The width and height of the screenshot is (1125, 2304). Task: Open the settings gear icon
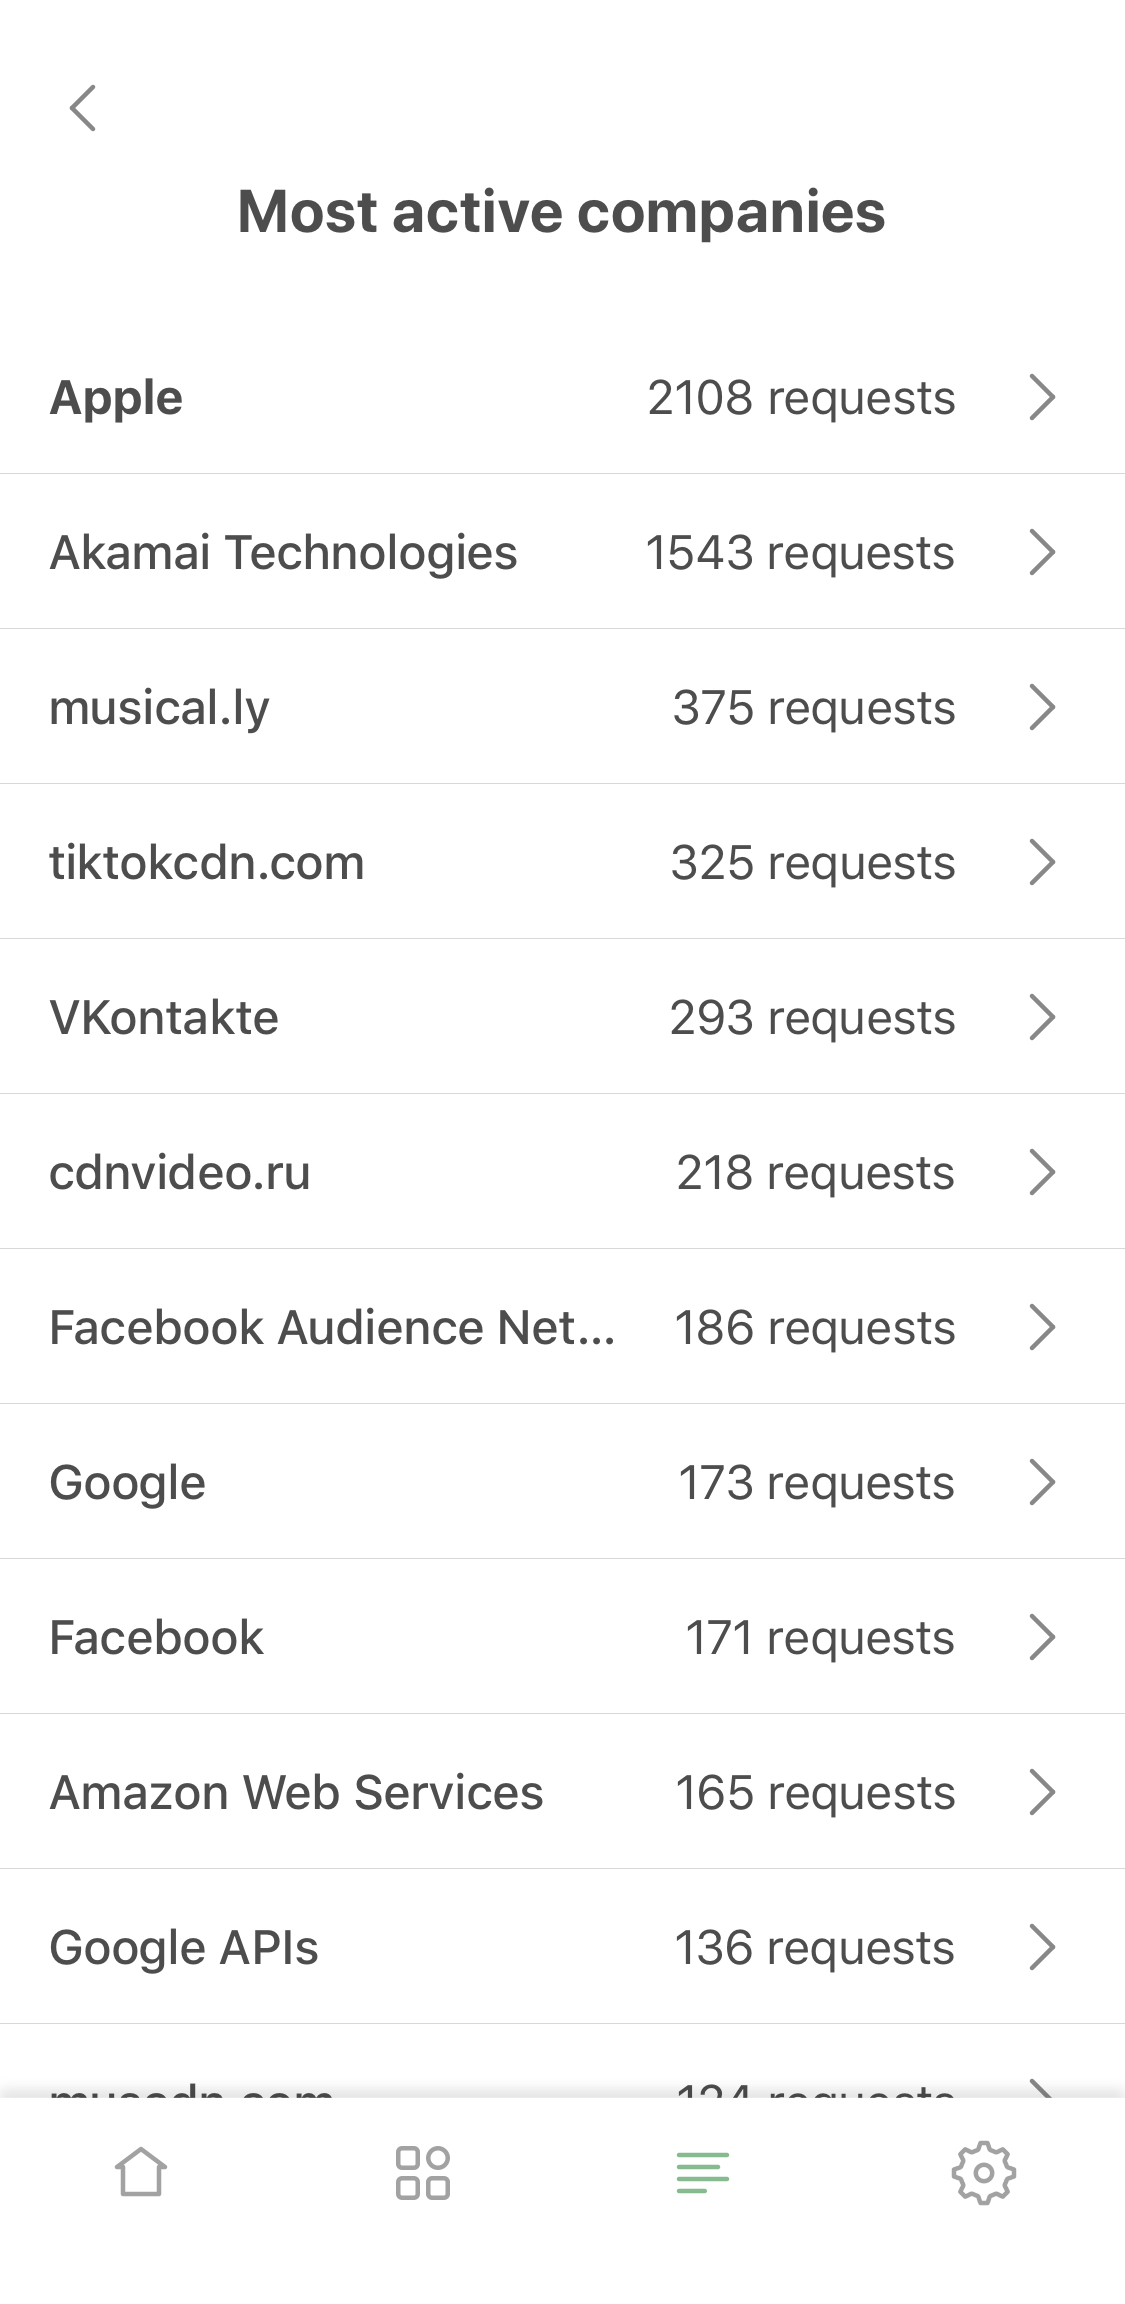point(984,2172)
